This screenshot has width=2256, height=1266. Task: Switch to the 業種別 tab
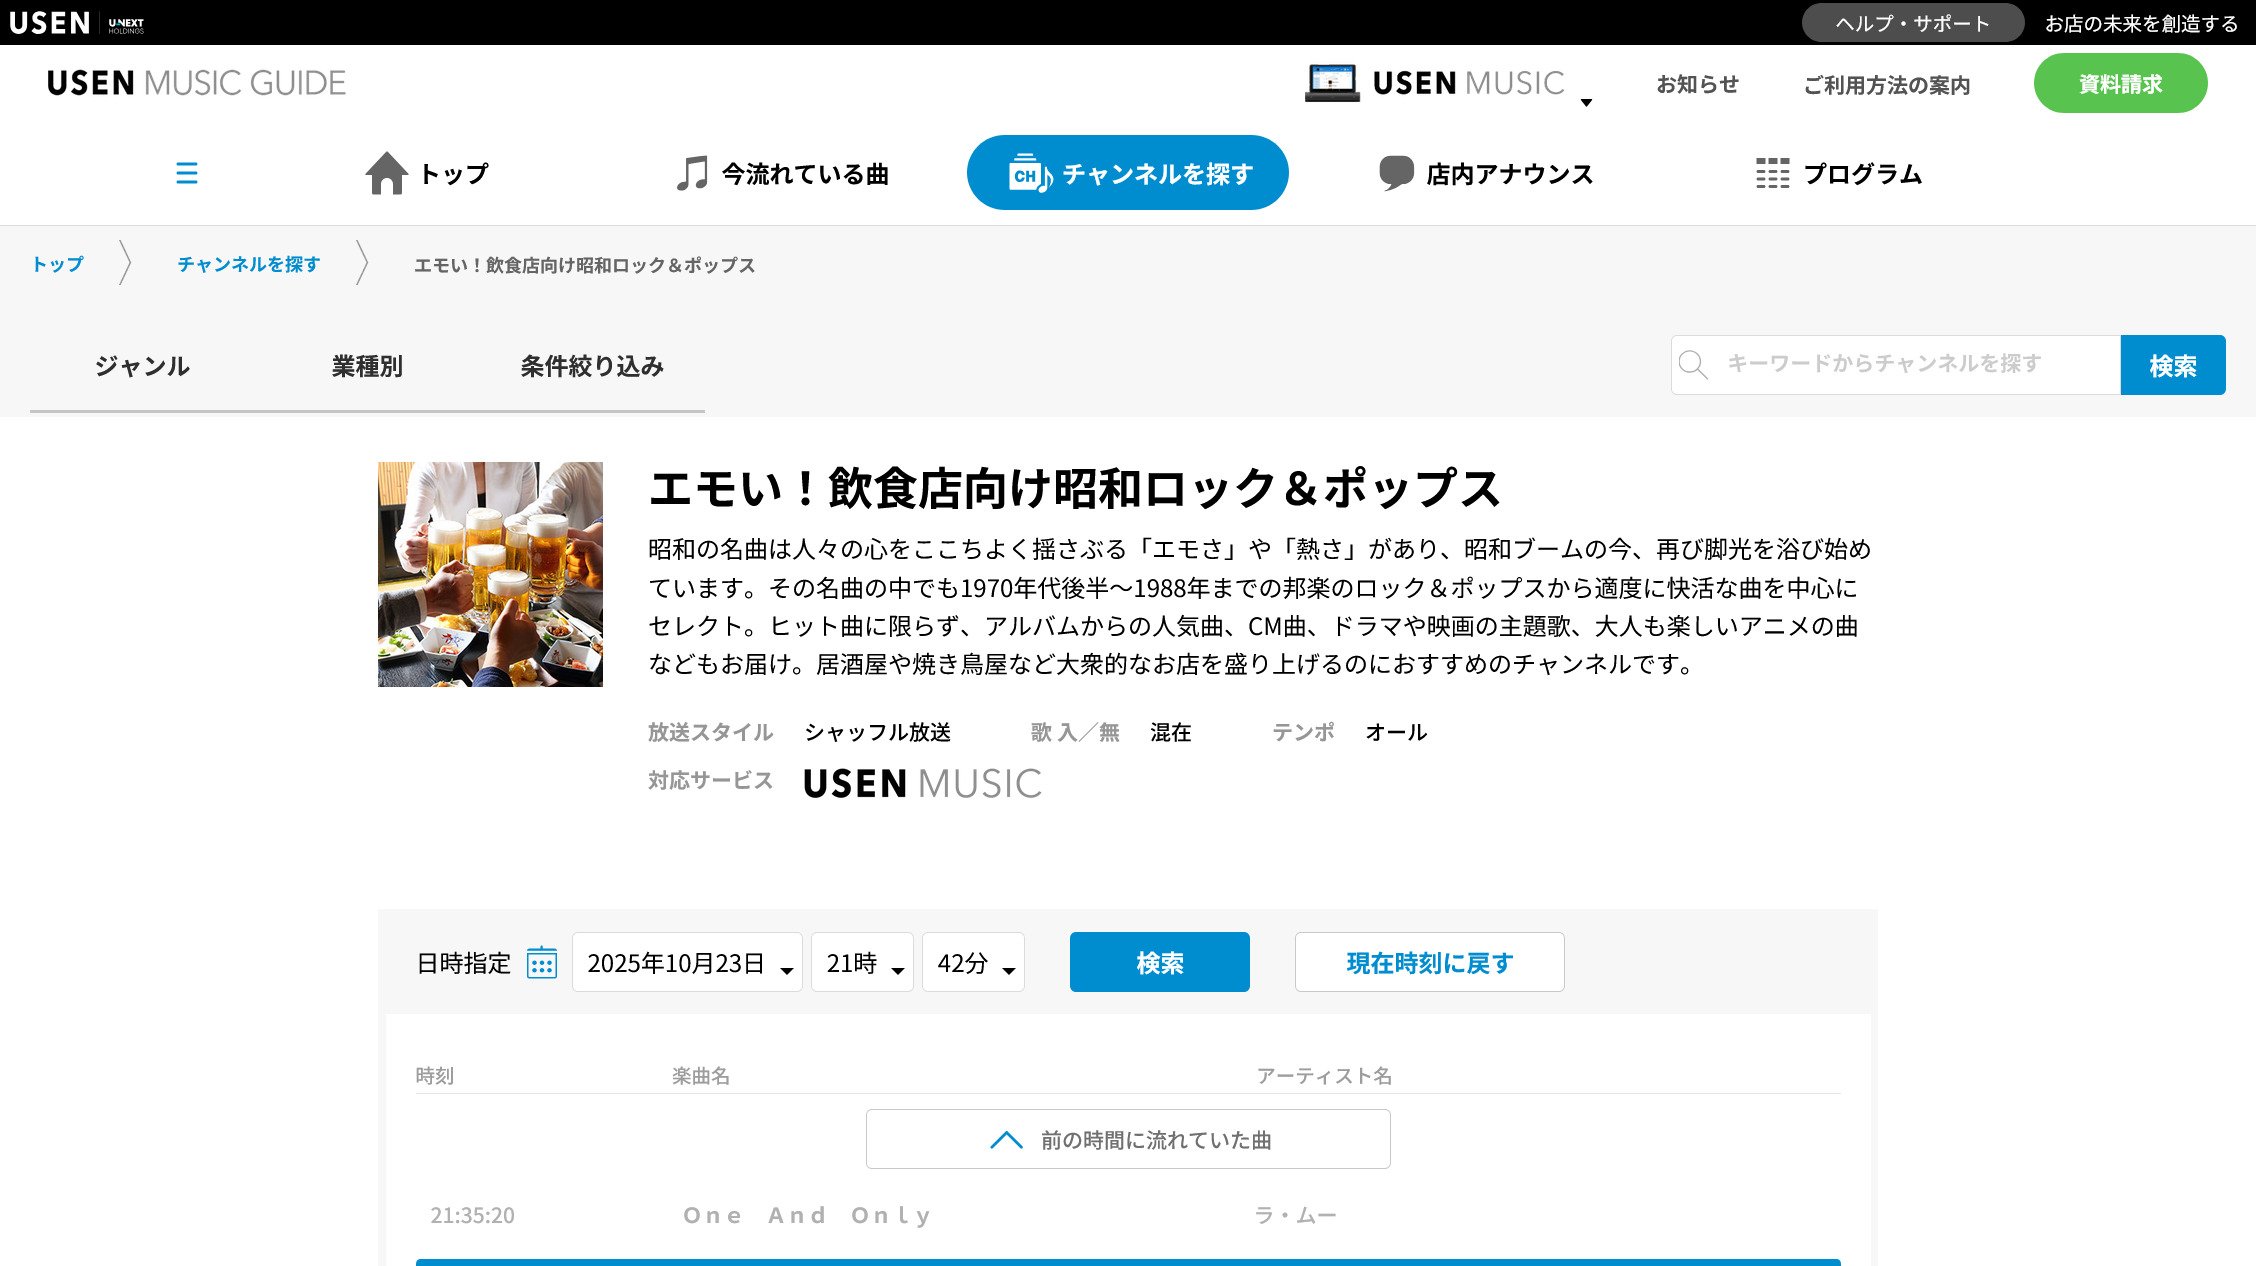coord(367,366)
